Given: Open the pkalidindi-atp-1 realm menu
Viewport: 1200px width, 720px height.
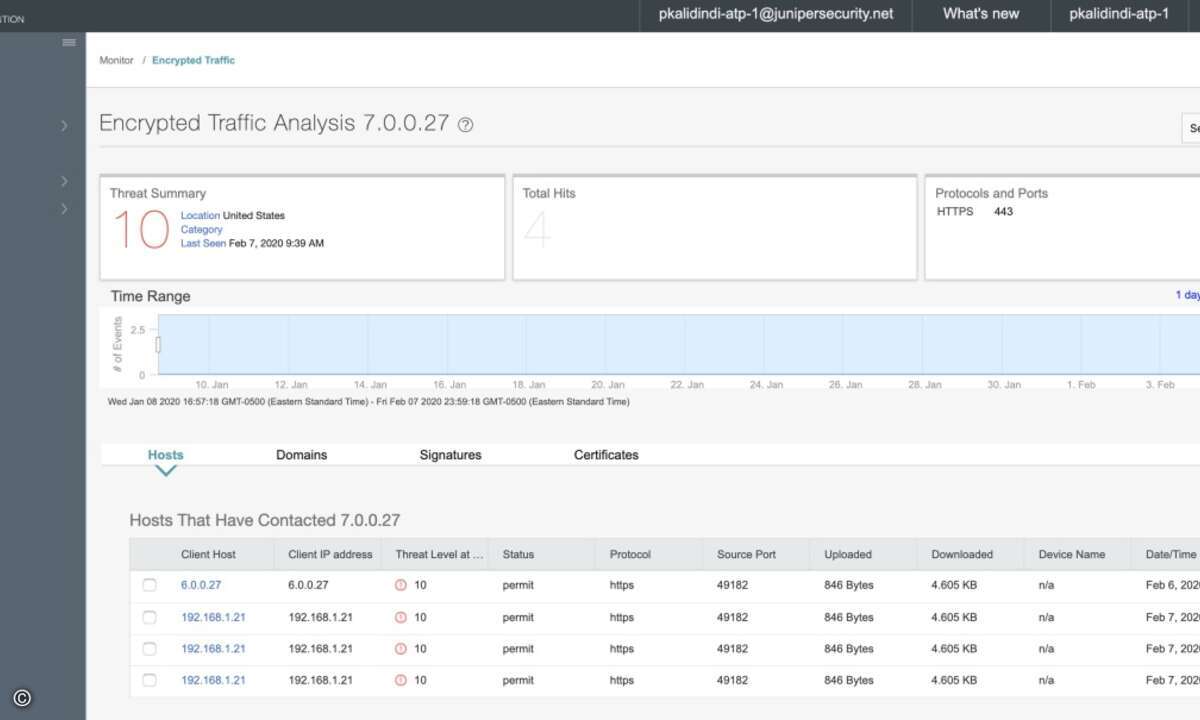Looking at the screenshot, I should point(1119,14).
